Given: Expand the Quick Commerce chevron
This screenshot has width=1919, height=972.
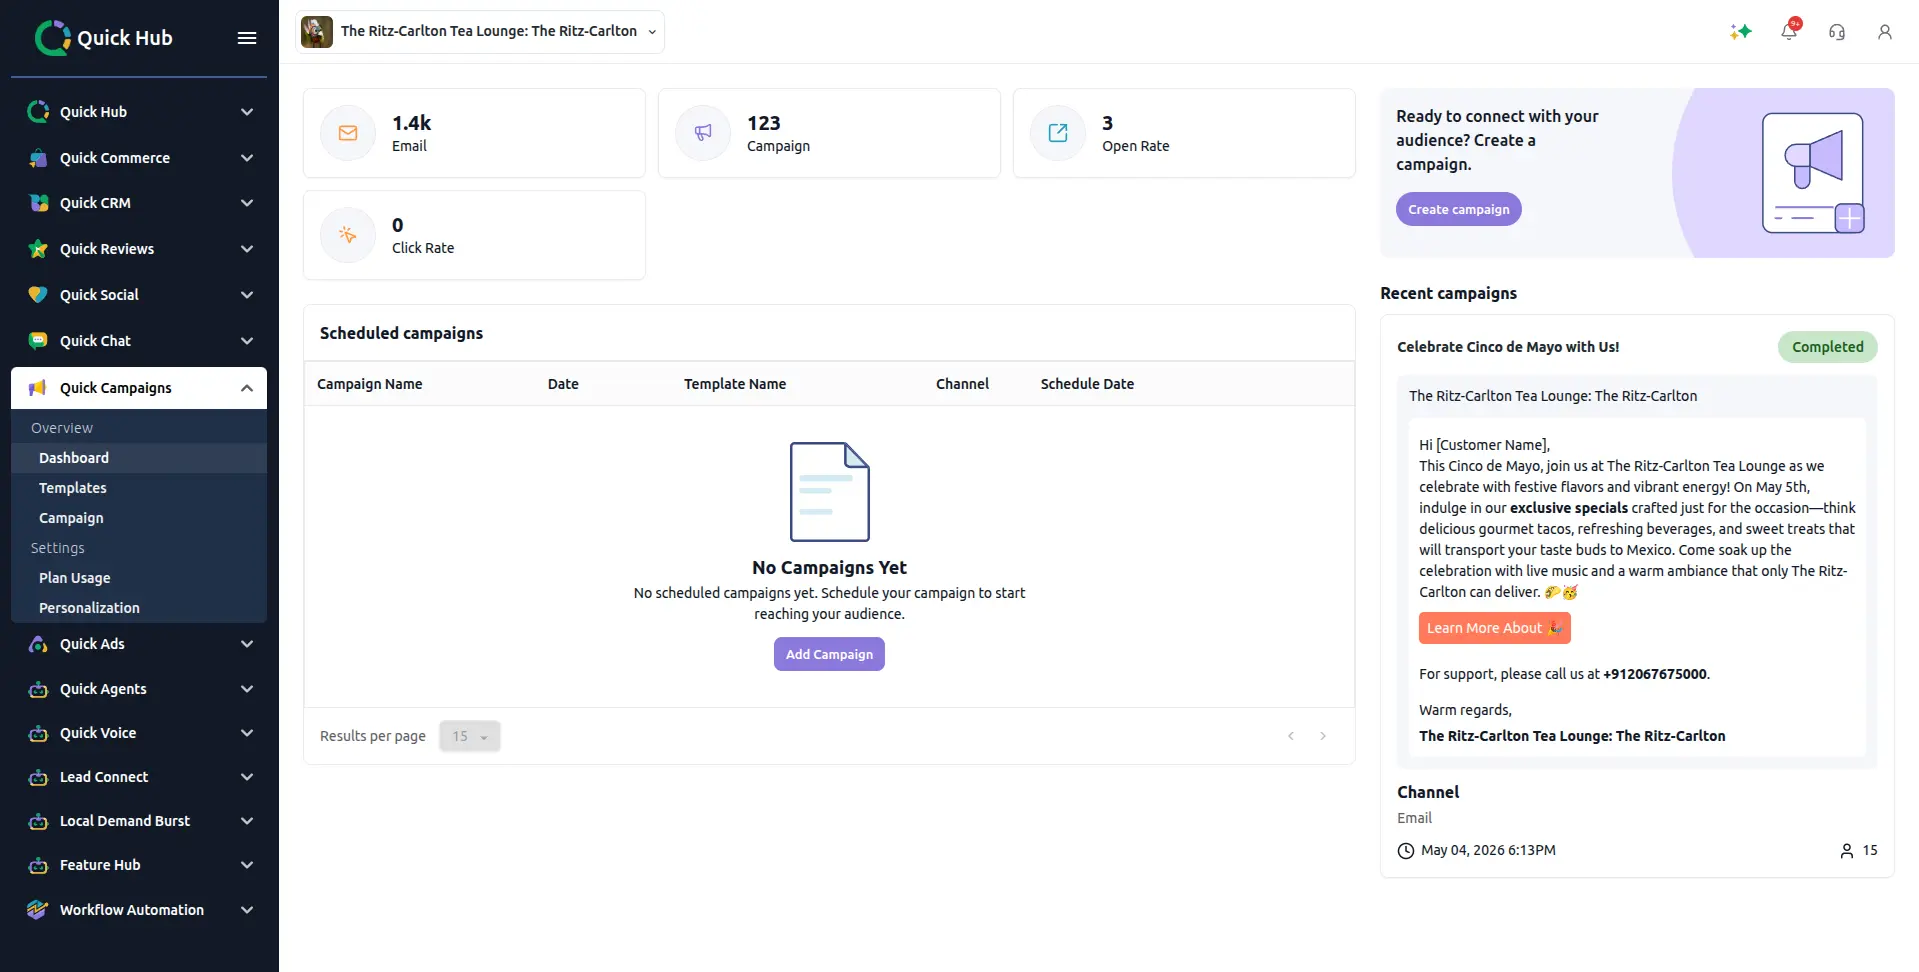Looking at the screenshot, I should [x=247, y=158].
